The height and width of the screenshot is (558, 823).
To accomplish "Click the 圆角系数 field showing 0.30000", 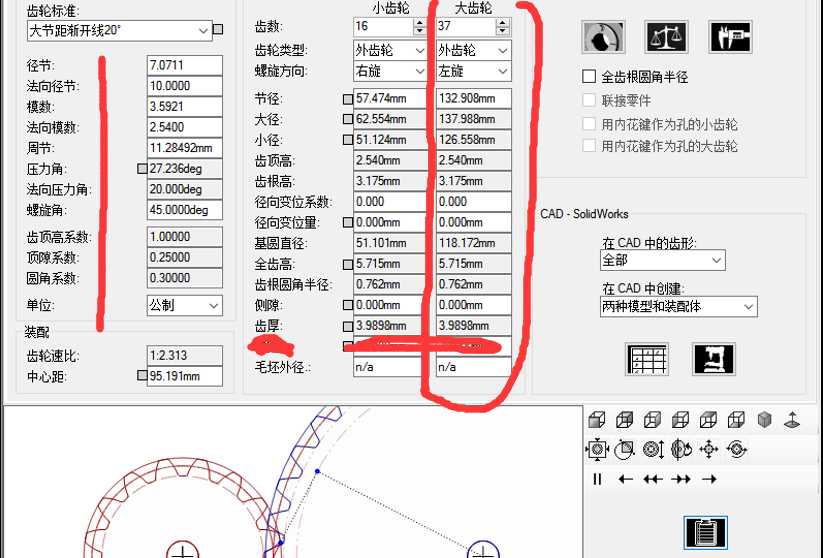I will click(x=185, y=278).
